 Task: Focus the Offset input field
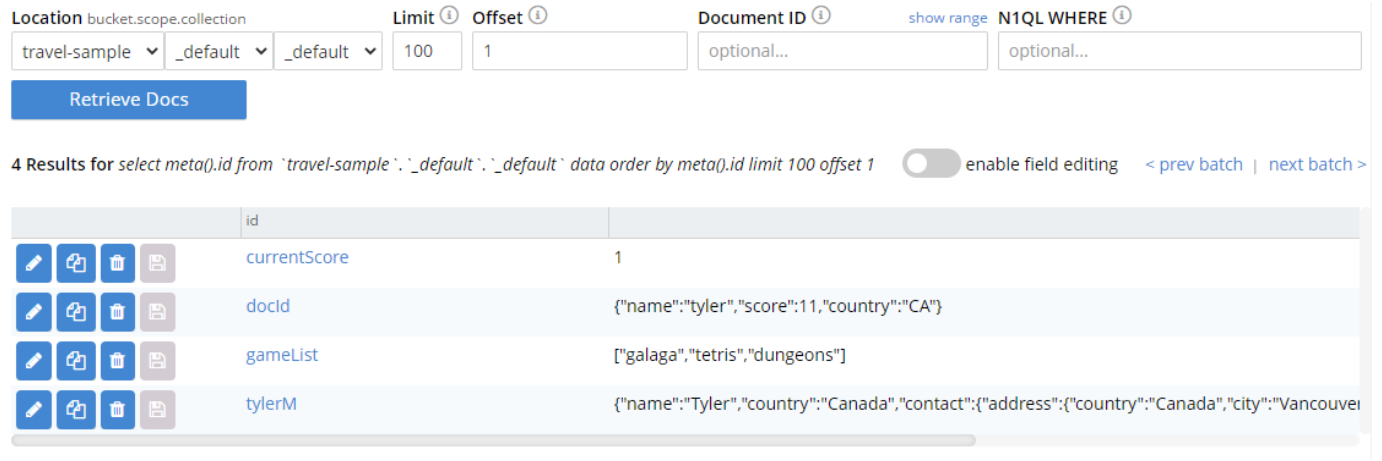580,51
